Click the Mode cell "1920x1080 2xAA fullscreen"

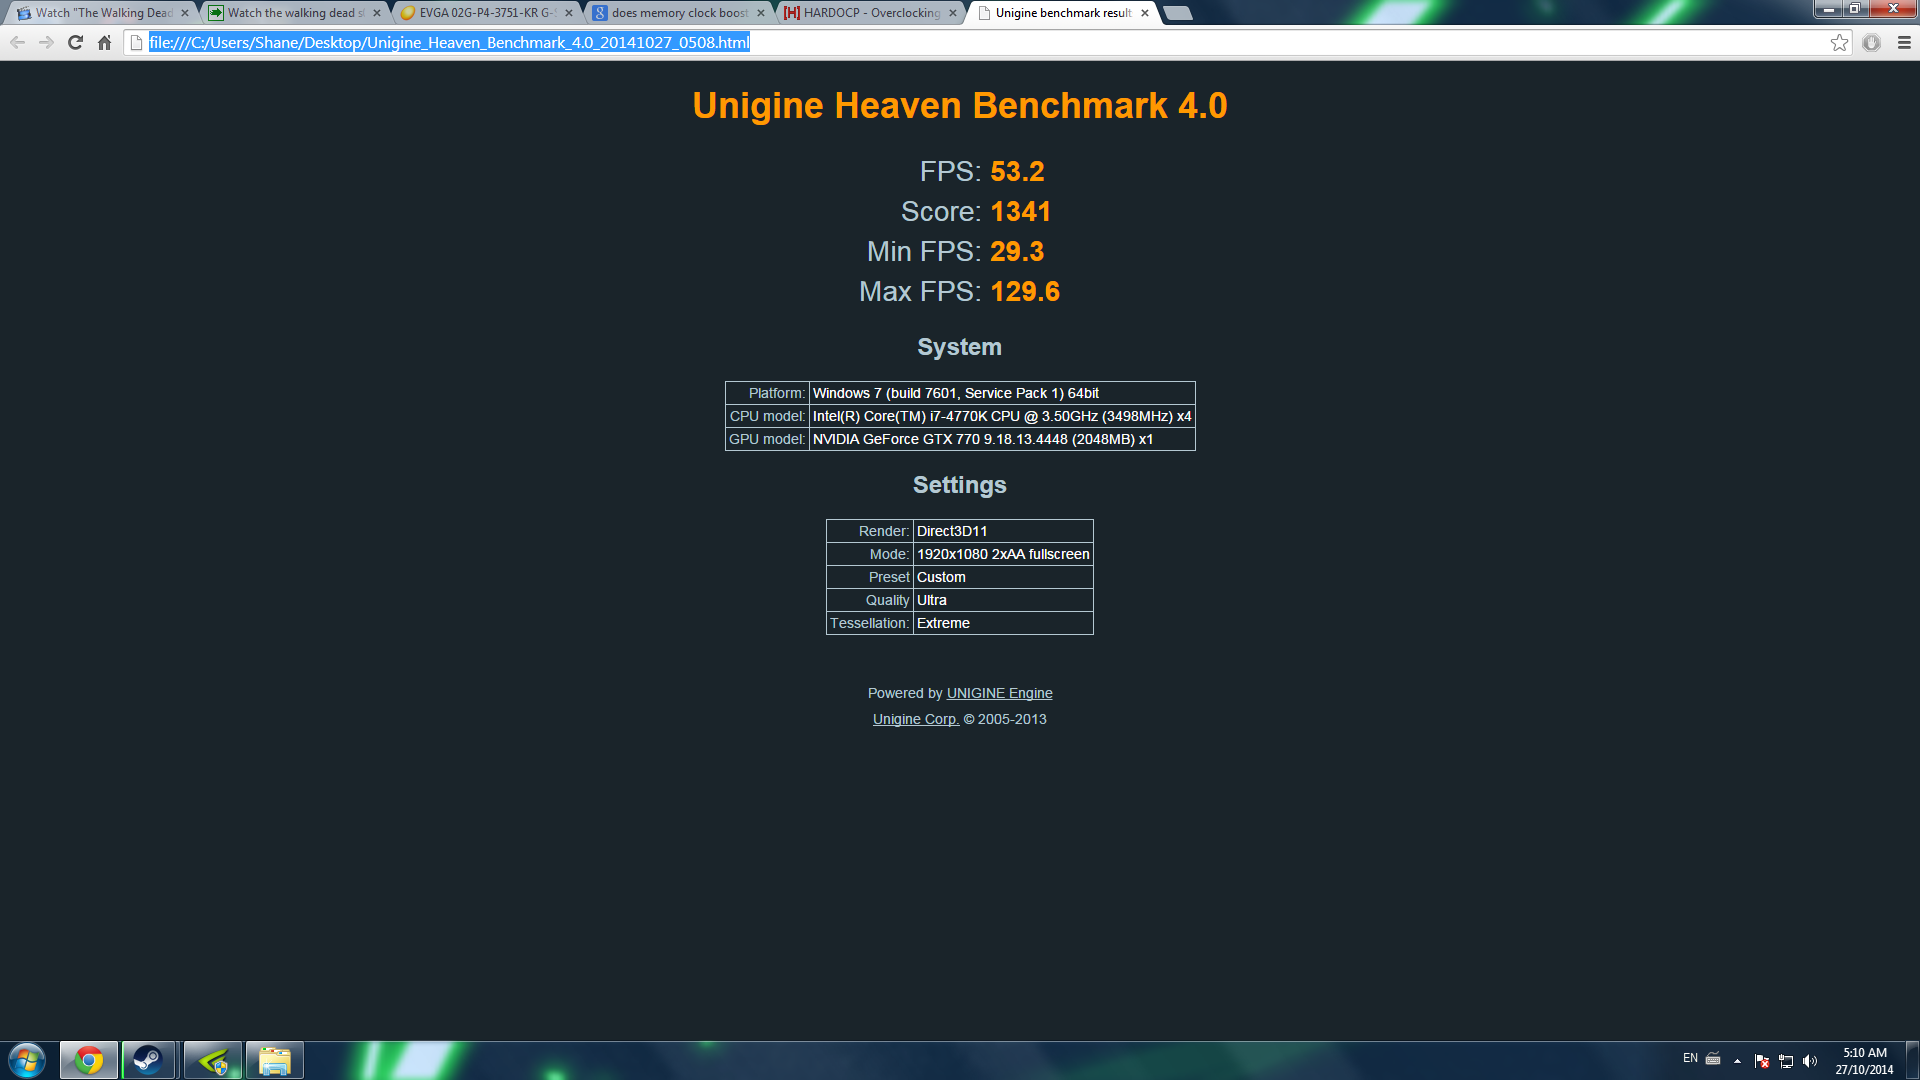click(1003, 554)
